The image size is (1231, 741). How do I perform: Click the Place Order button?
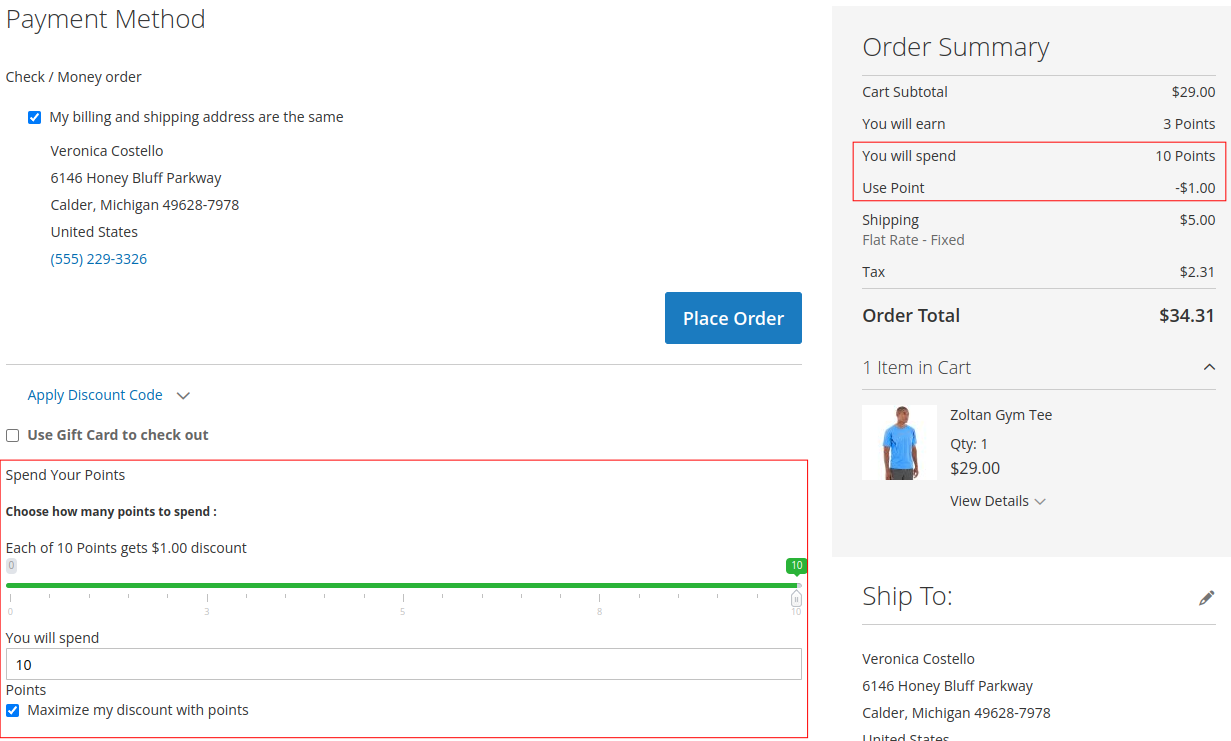(x=733, y=318)
